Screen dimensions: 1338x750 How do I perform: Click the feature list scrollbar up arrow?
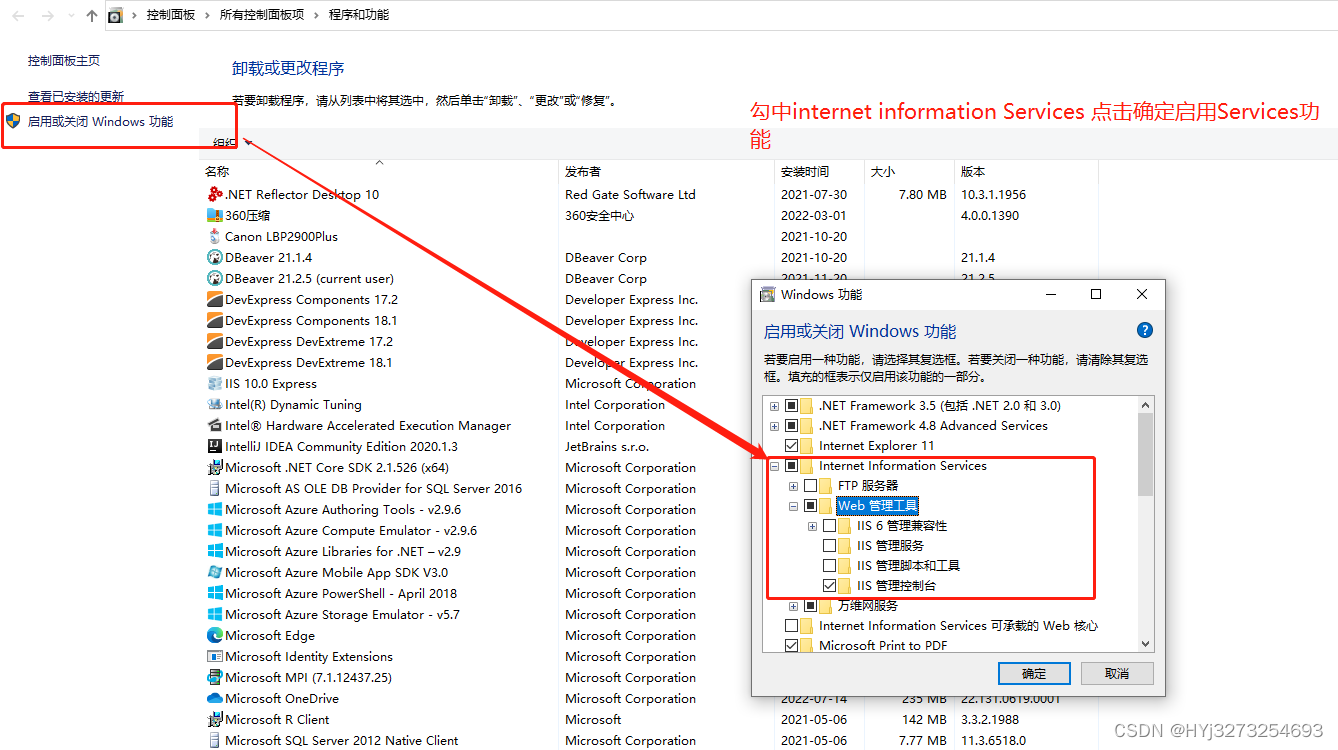point(1146,405)
